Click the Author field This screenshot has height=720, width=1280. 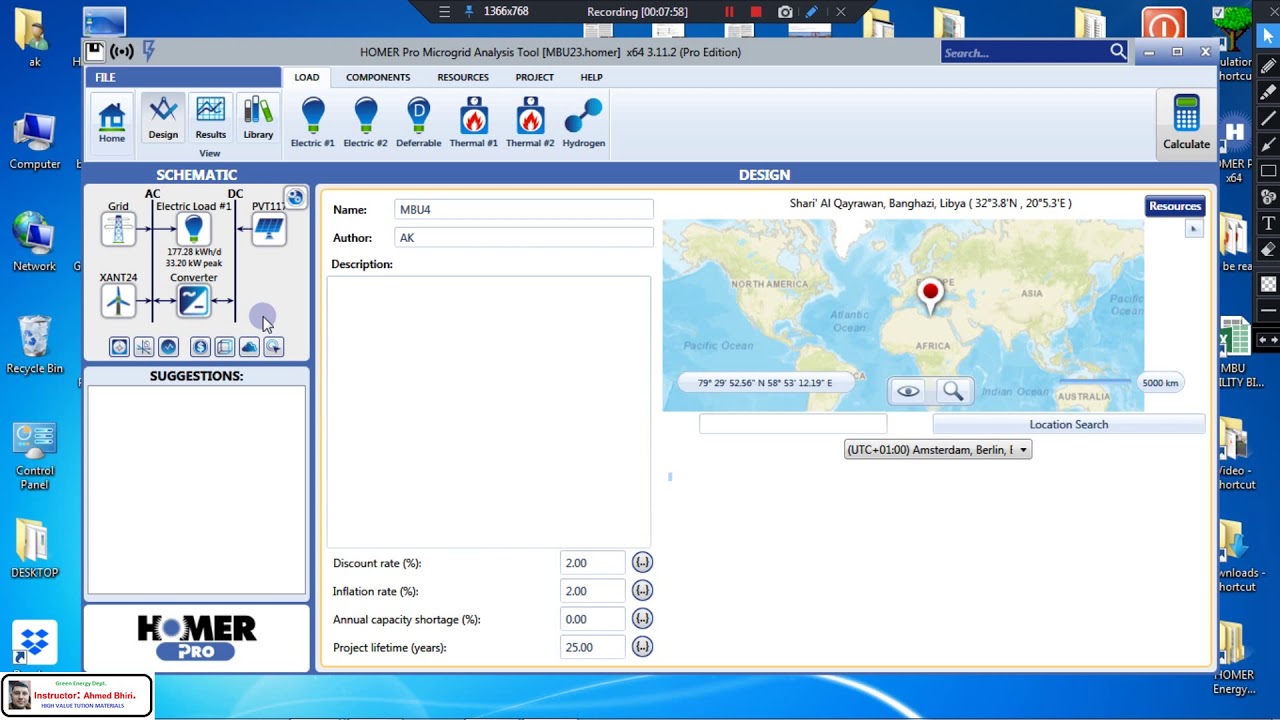pyautogui.click(x=524, y=238)
